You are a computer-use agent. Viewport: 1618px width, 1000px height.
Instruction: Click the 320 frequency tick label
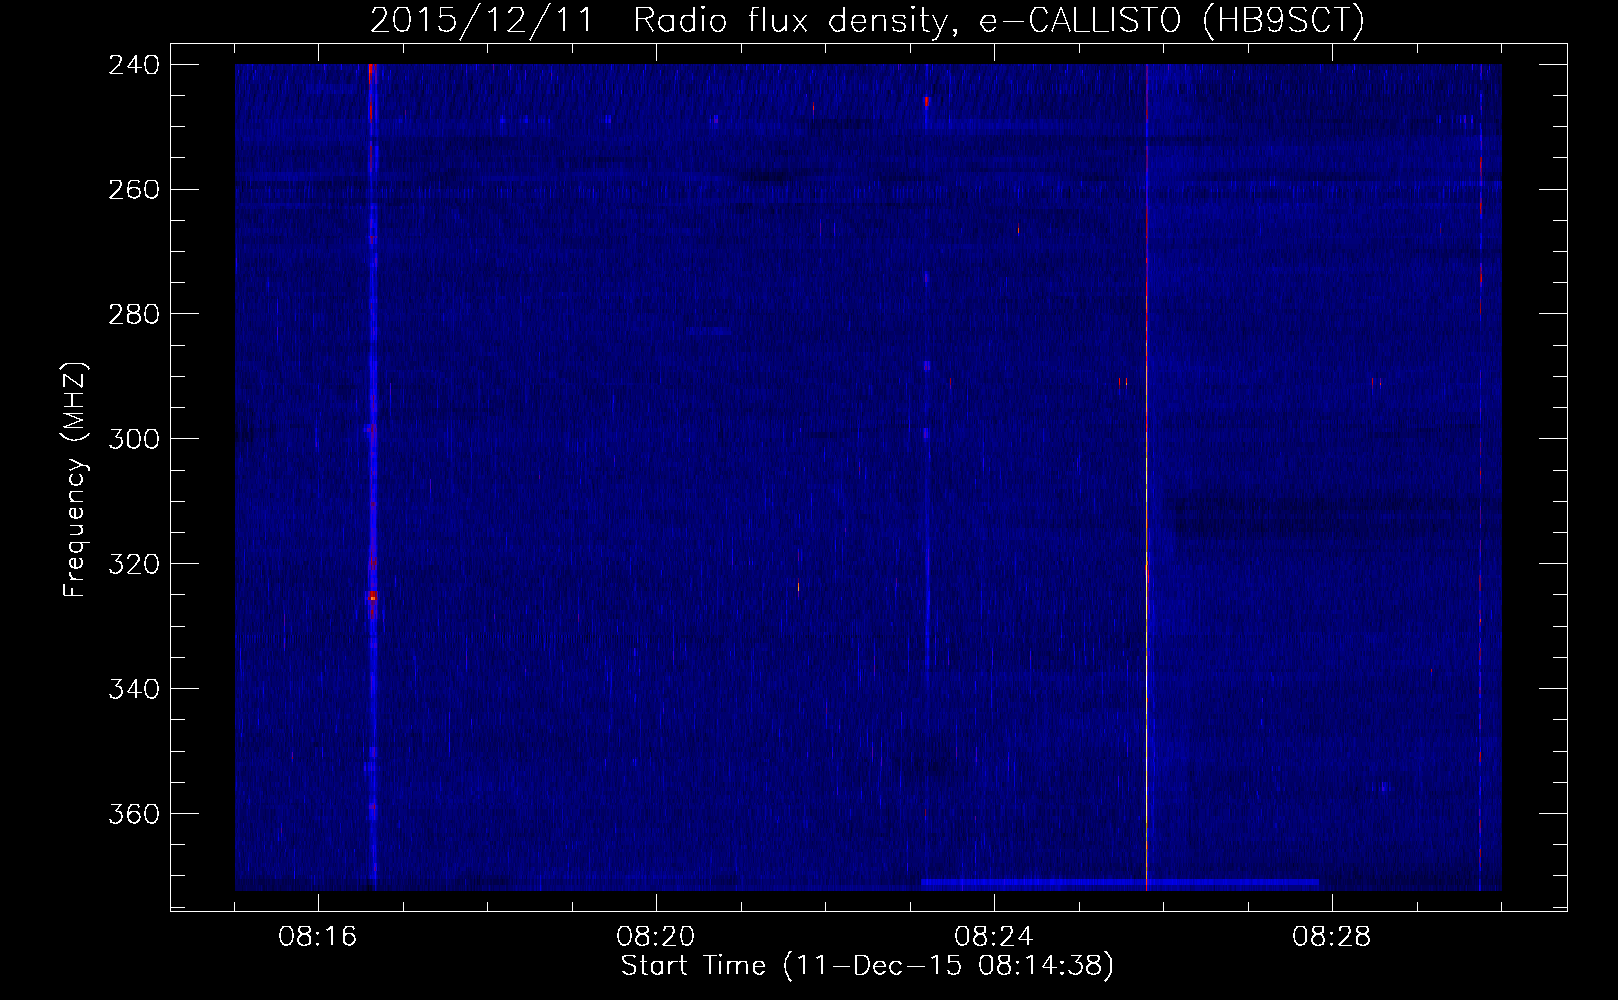133,564
